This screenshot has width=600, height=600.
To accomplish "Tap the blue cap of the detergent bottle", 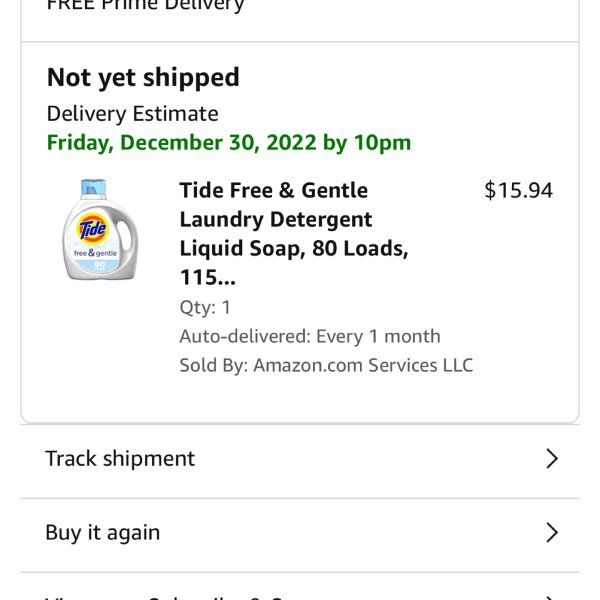I will pyautogui.click(x=93, y=188).
